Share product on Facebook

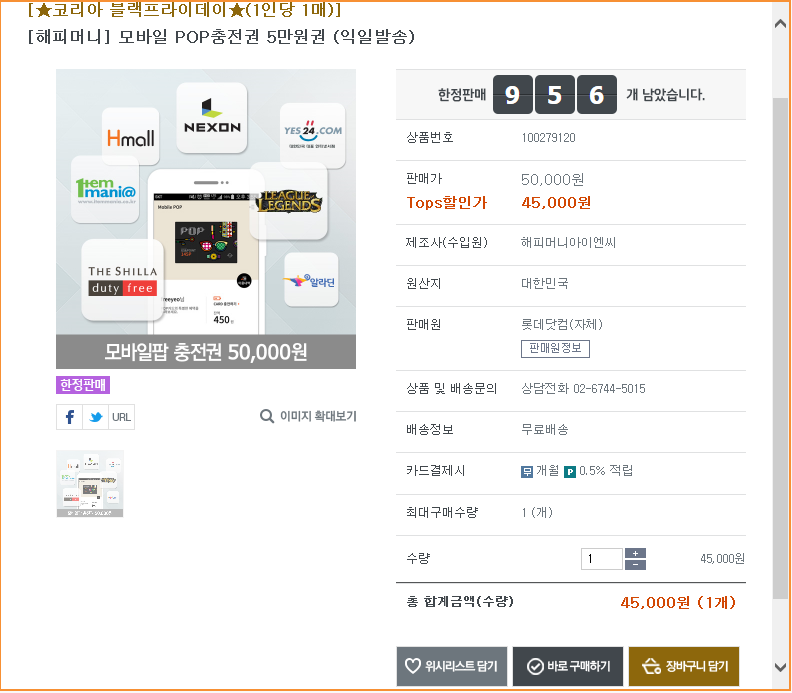coord(69,417)
